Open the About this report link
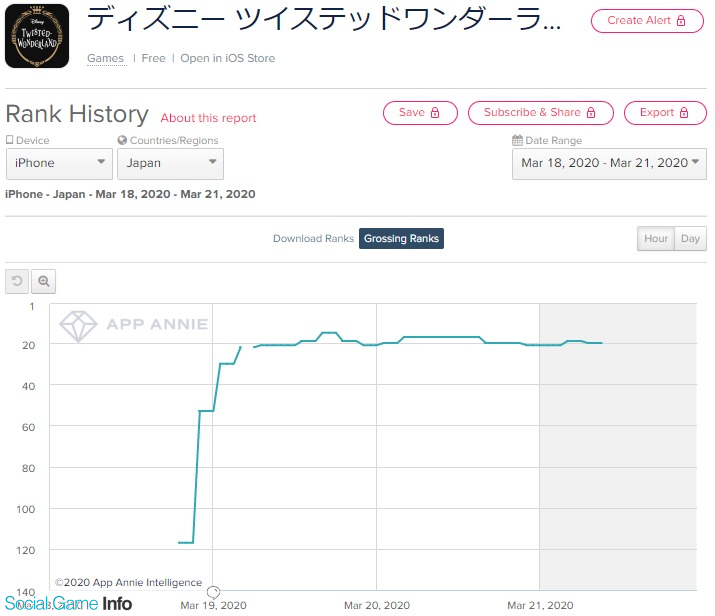 click(208, 118)
